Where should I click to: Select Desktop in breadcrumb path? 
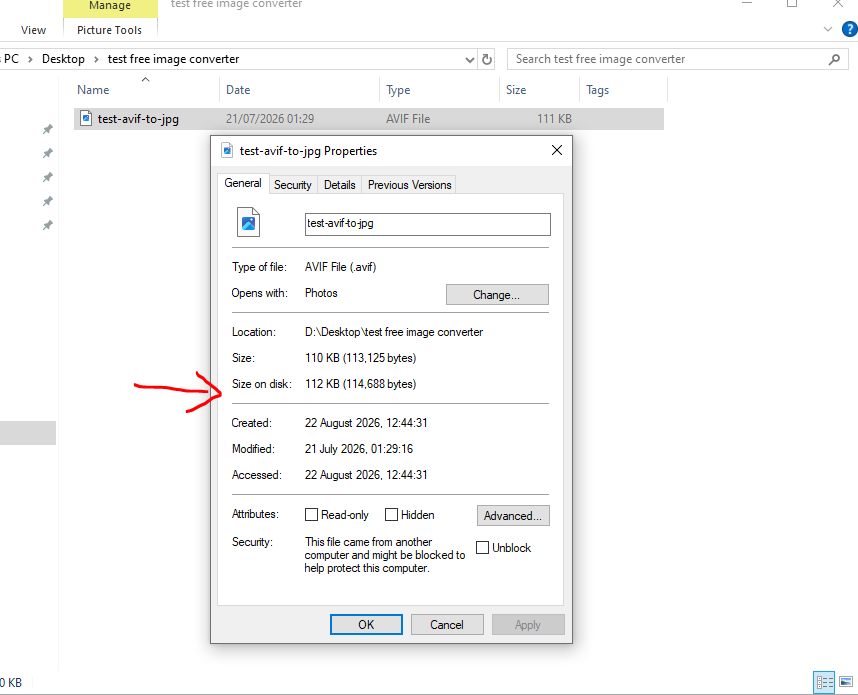[x=63, y=59]
